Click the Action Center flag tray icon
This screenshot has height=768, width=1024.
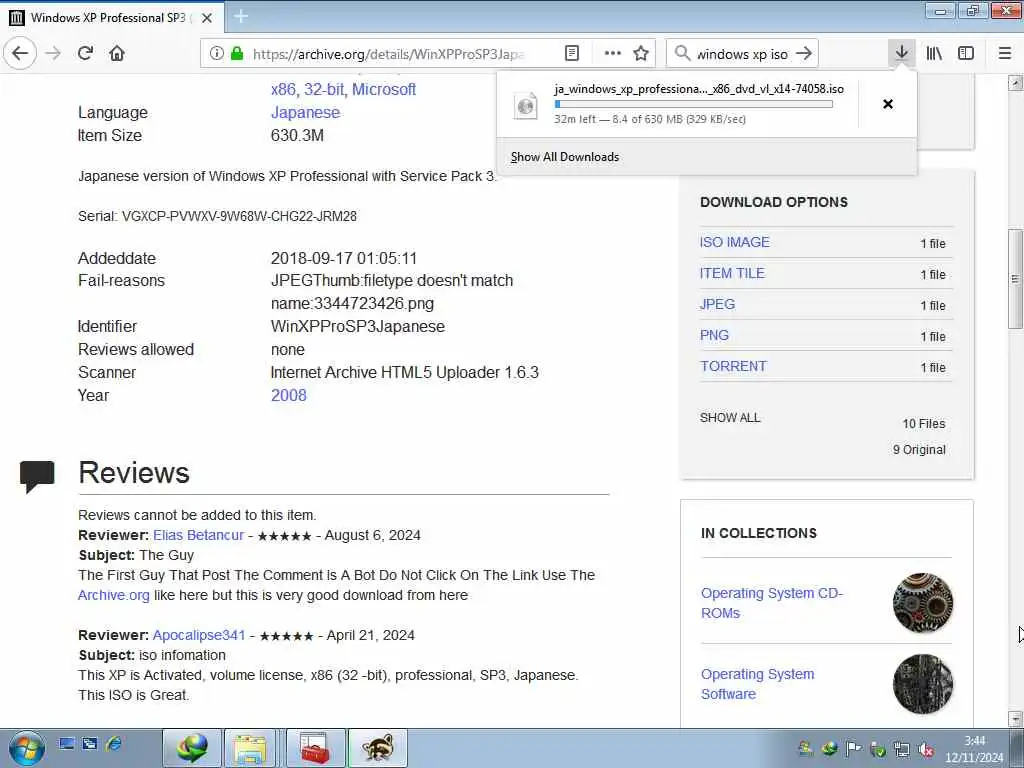tap(853, 749)
